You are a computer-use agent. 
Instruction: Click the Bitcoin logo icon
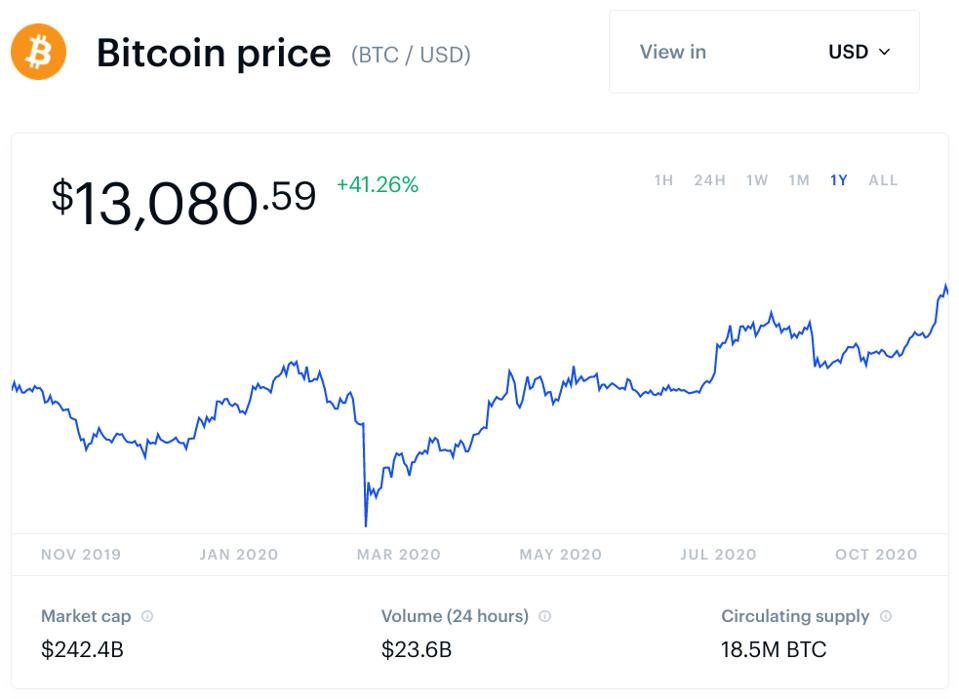[x=37, y=52]
